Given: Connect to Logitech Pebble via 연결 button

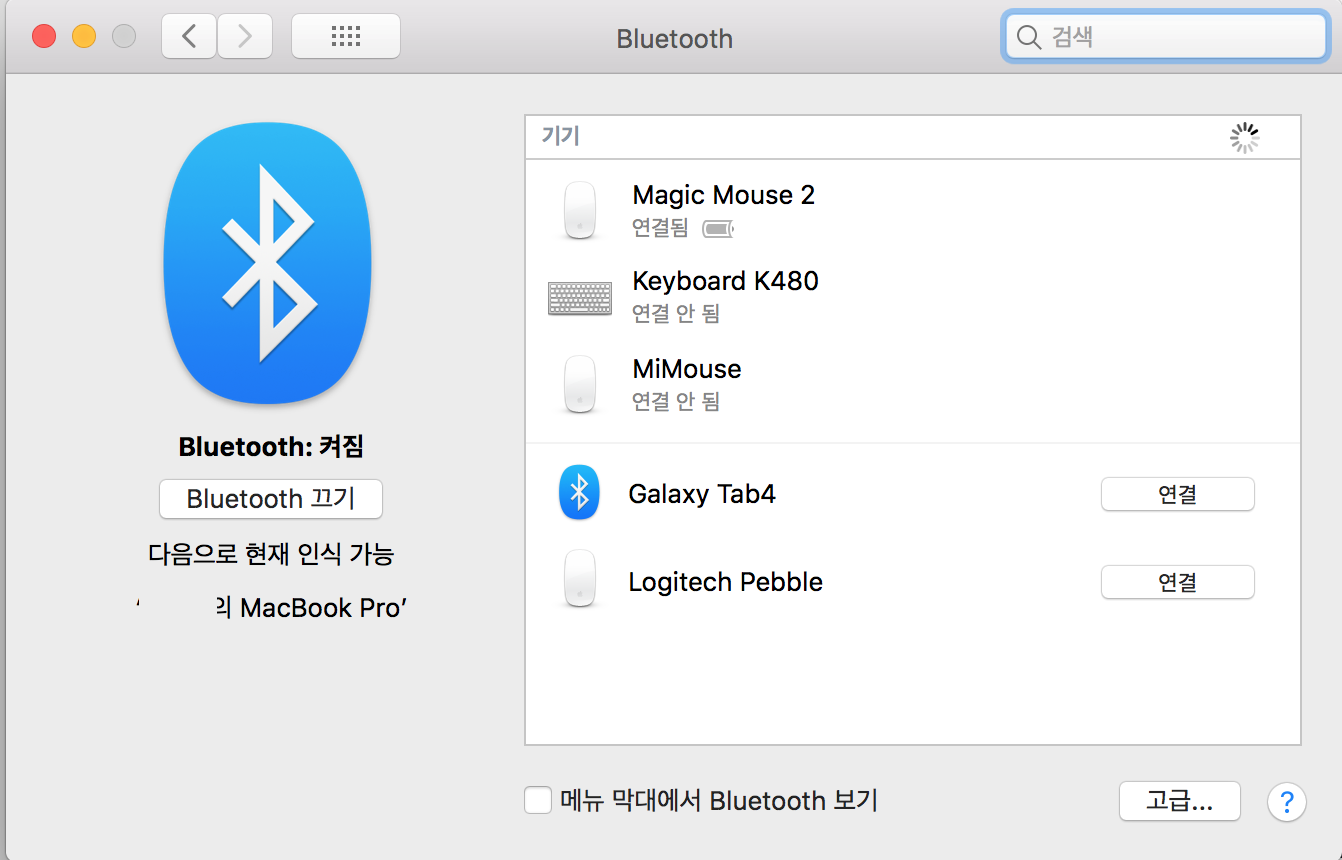Looking at the screenshot, I should [x=1177, y=582].
